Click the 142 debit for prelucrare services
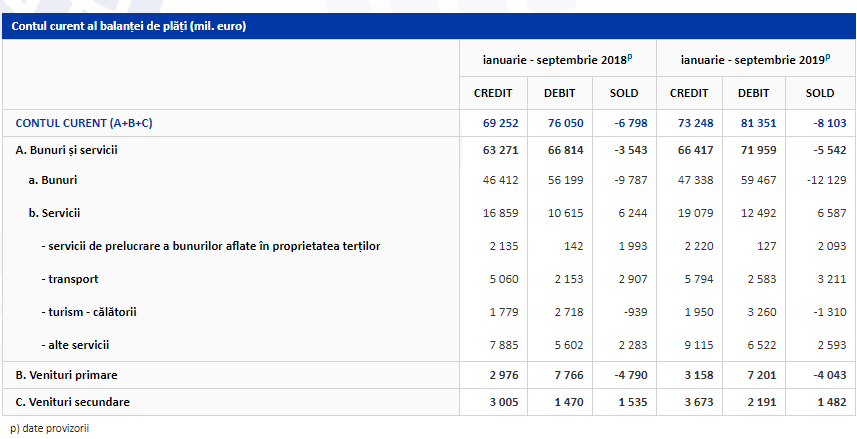The height and width of the screenshot is (439, 857). point(574,246)
